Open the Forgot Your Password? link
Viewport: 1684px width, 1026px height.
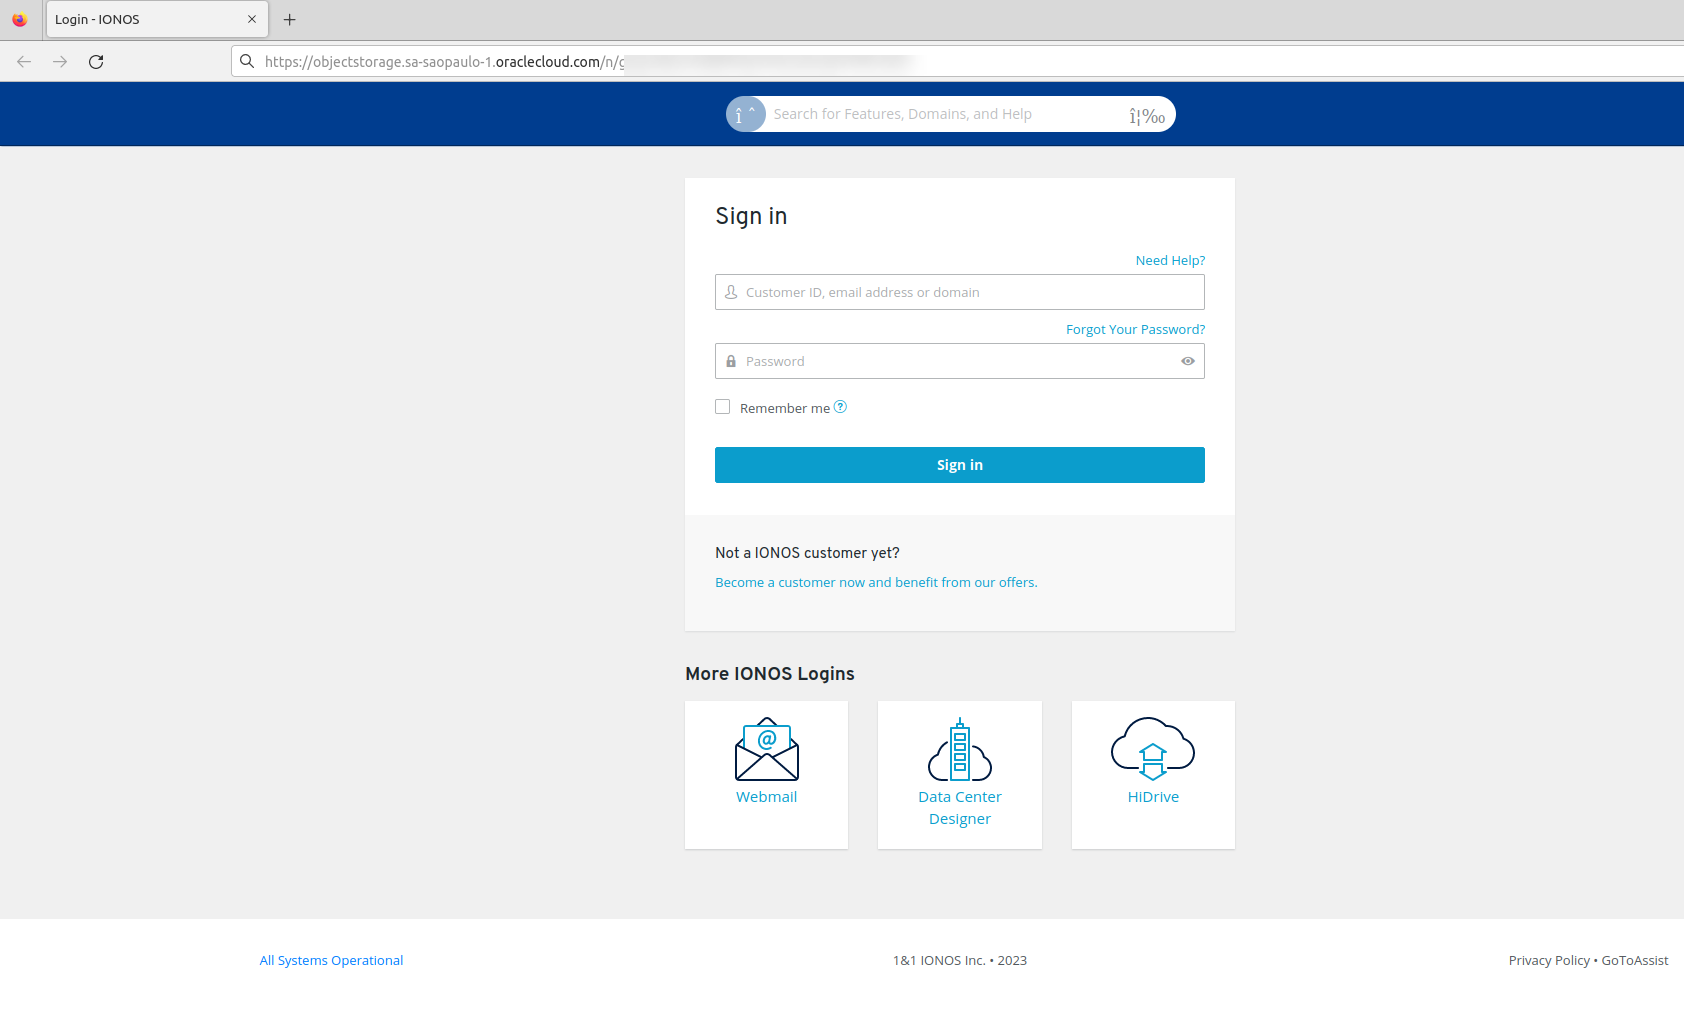click(1135, 329)
